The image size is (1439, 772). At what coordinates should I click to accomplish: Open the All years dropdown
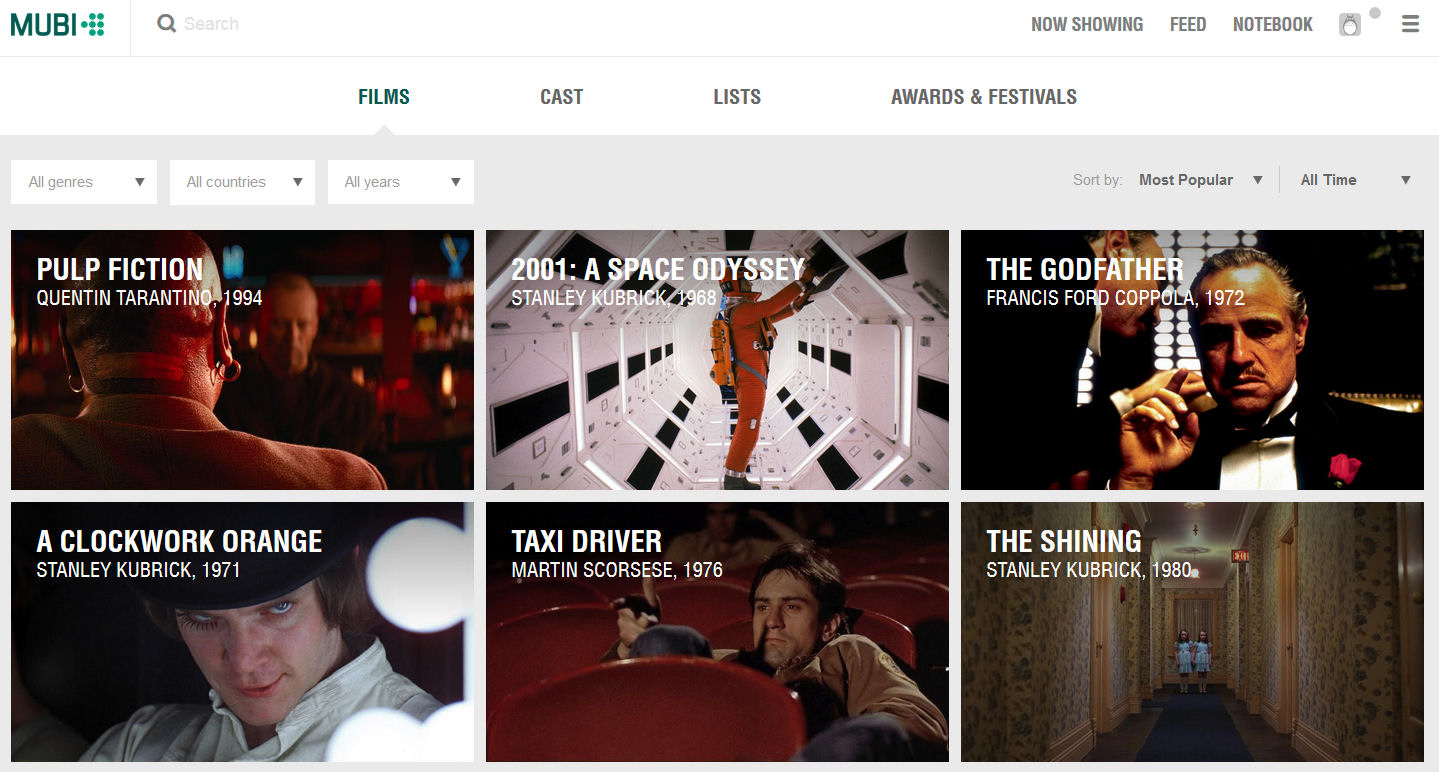(401, 182)
